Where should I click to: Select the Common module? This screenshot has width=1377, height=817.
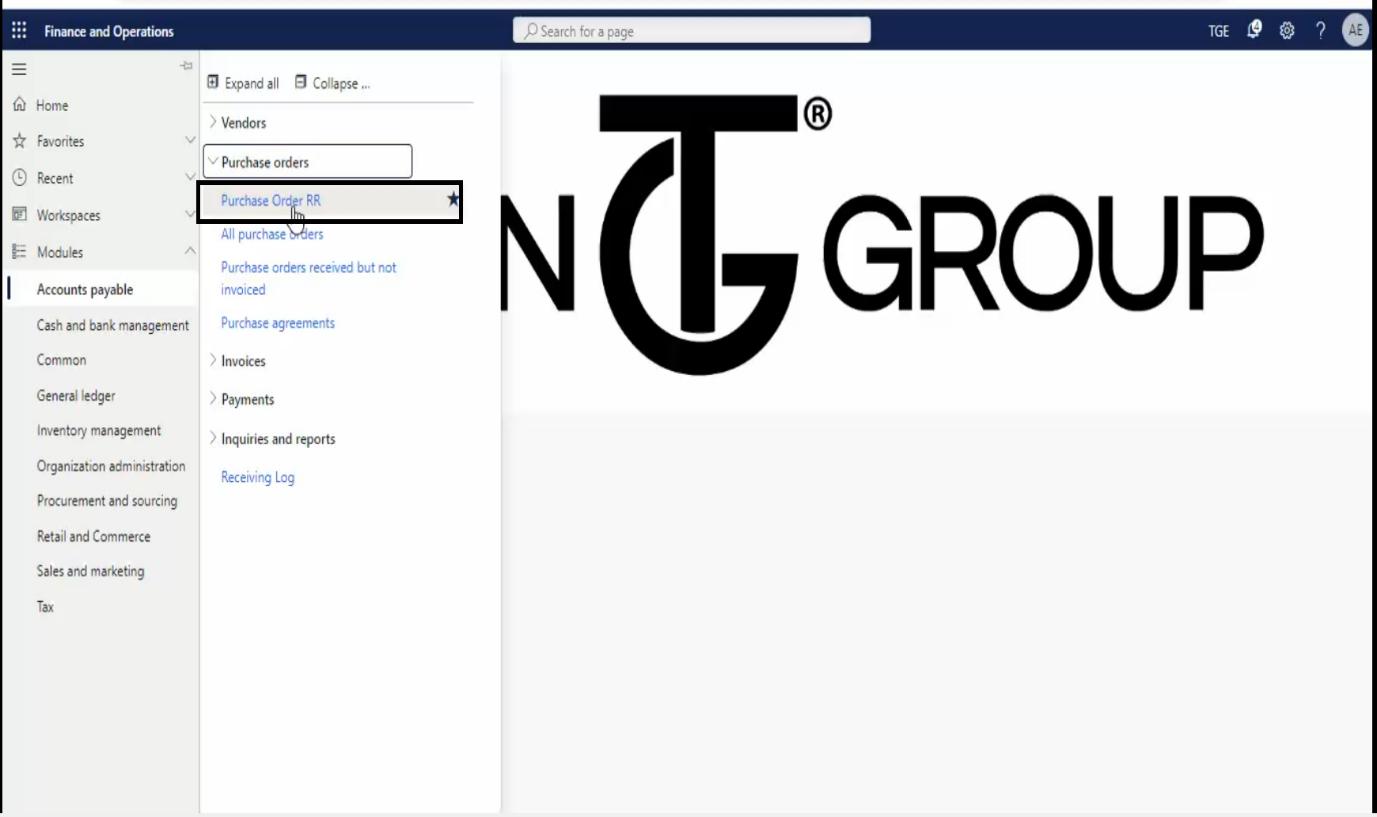62,360
